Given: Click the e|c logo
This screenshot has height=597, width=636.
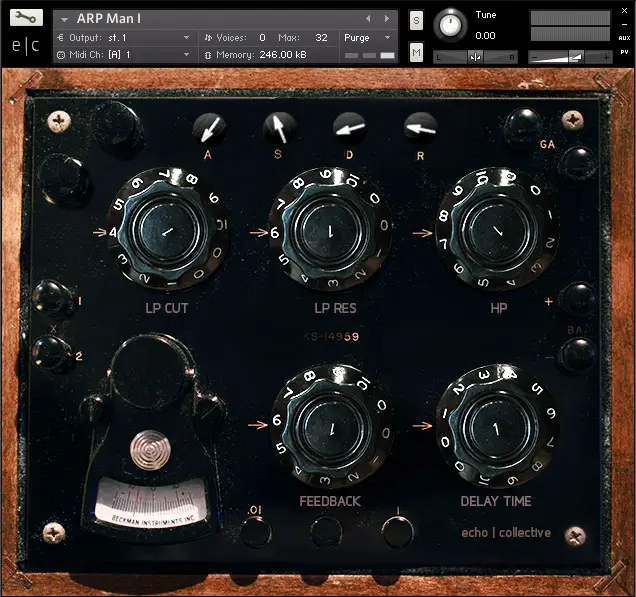Looking at the screenshot, I should (x=25, y=46).
